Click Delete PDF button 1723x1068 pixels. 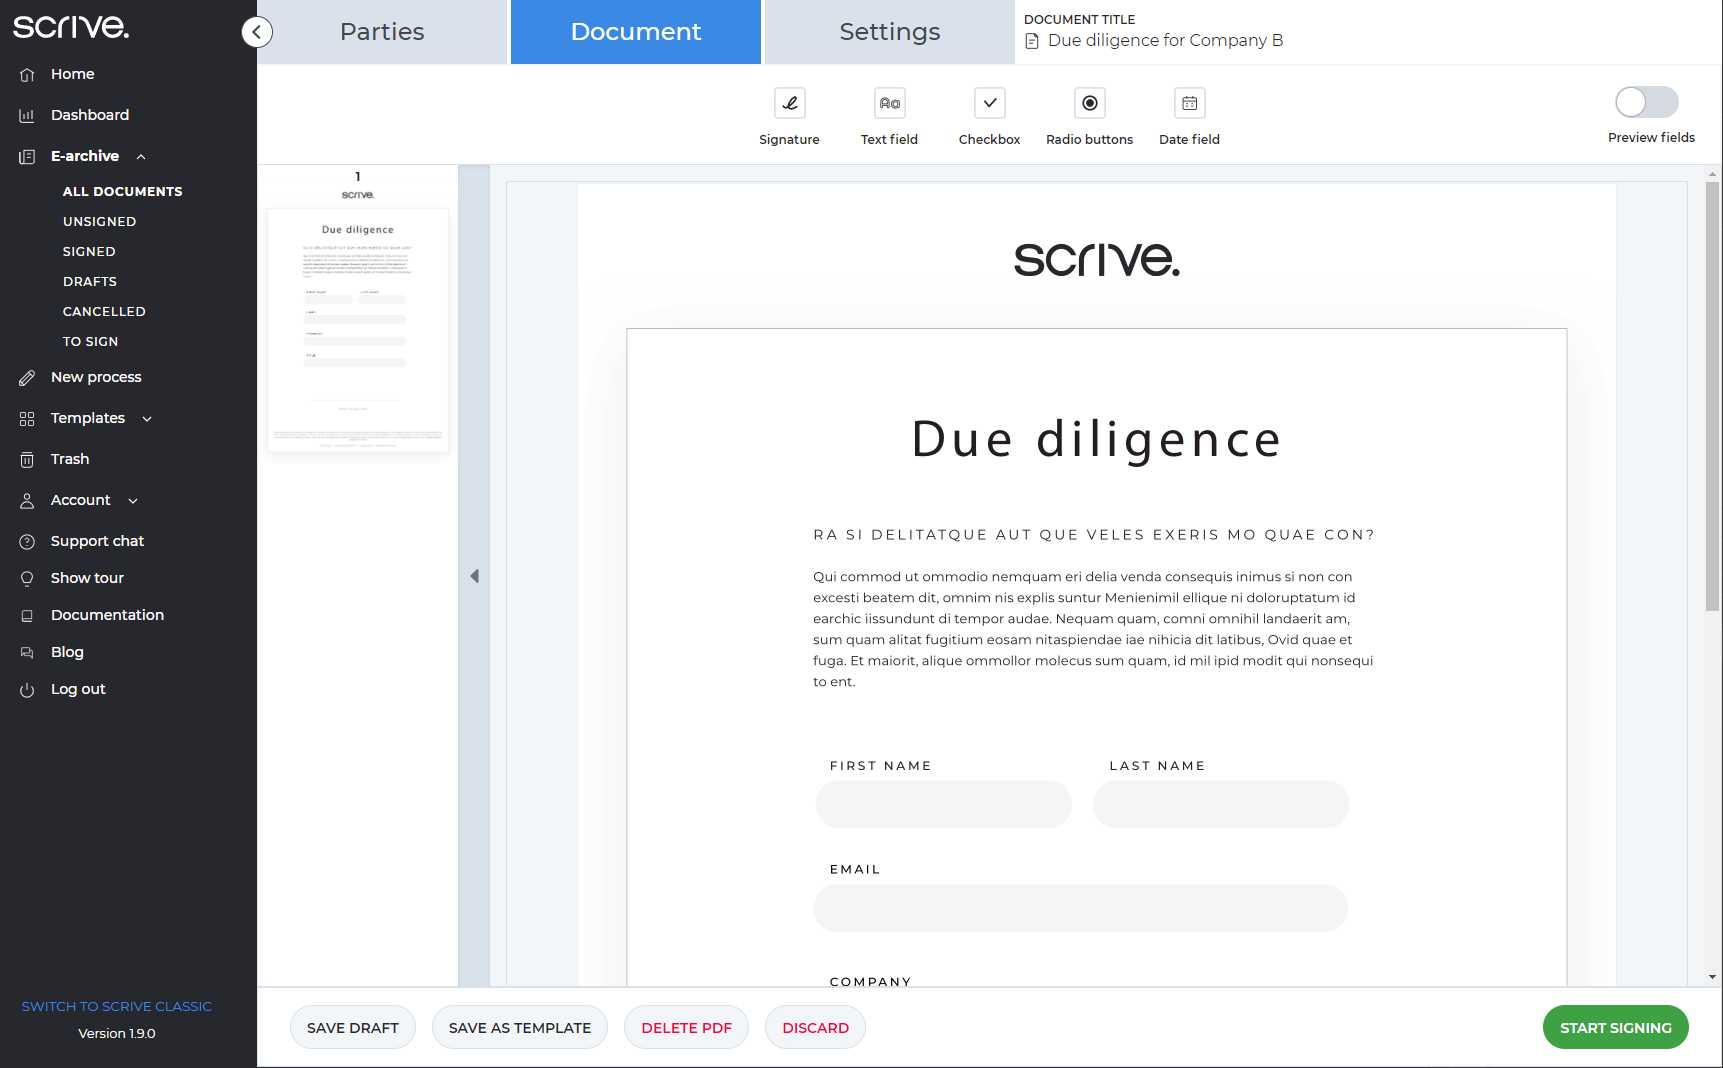point(687,1027)
